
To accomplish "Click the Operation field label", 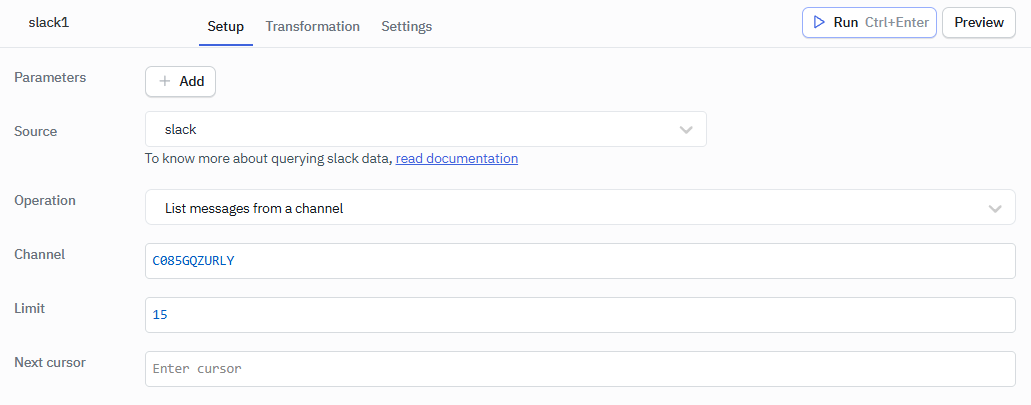I will tap(45, 200).
